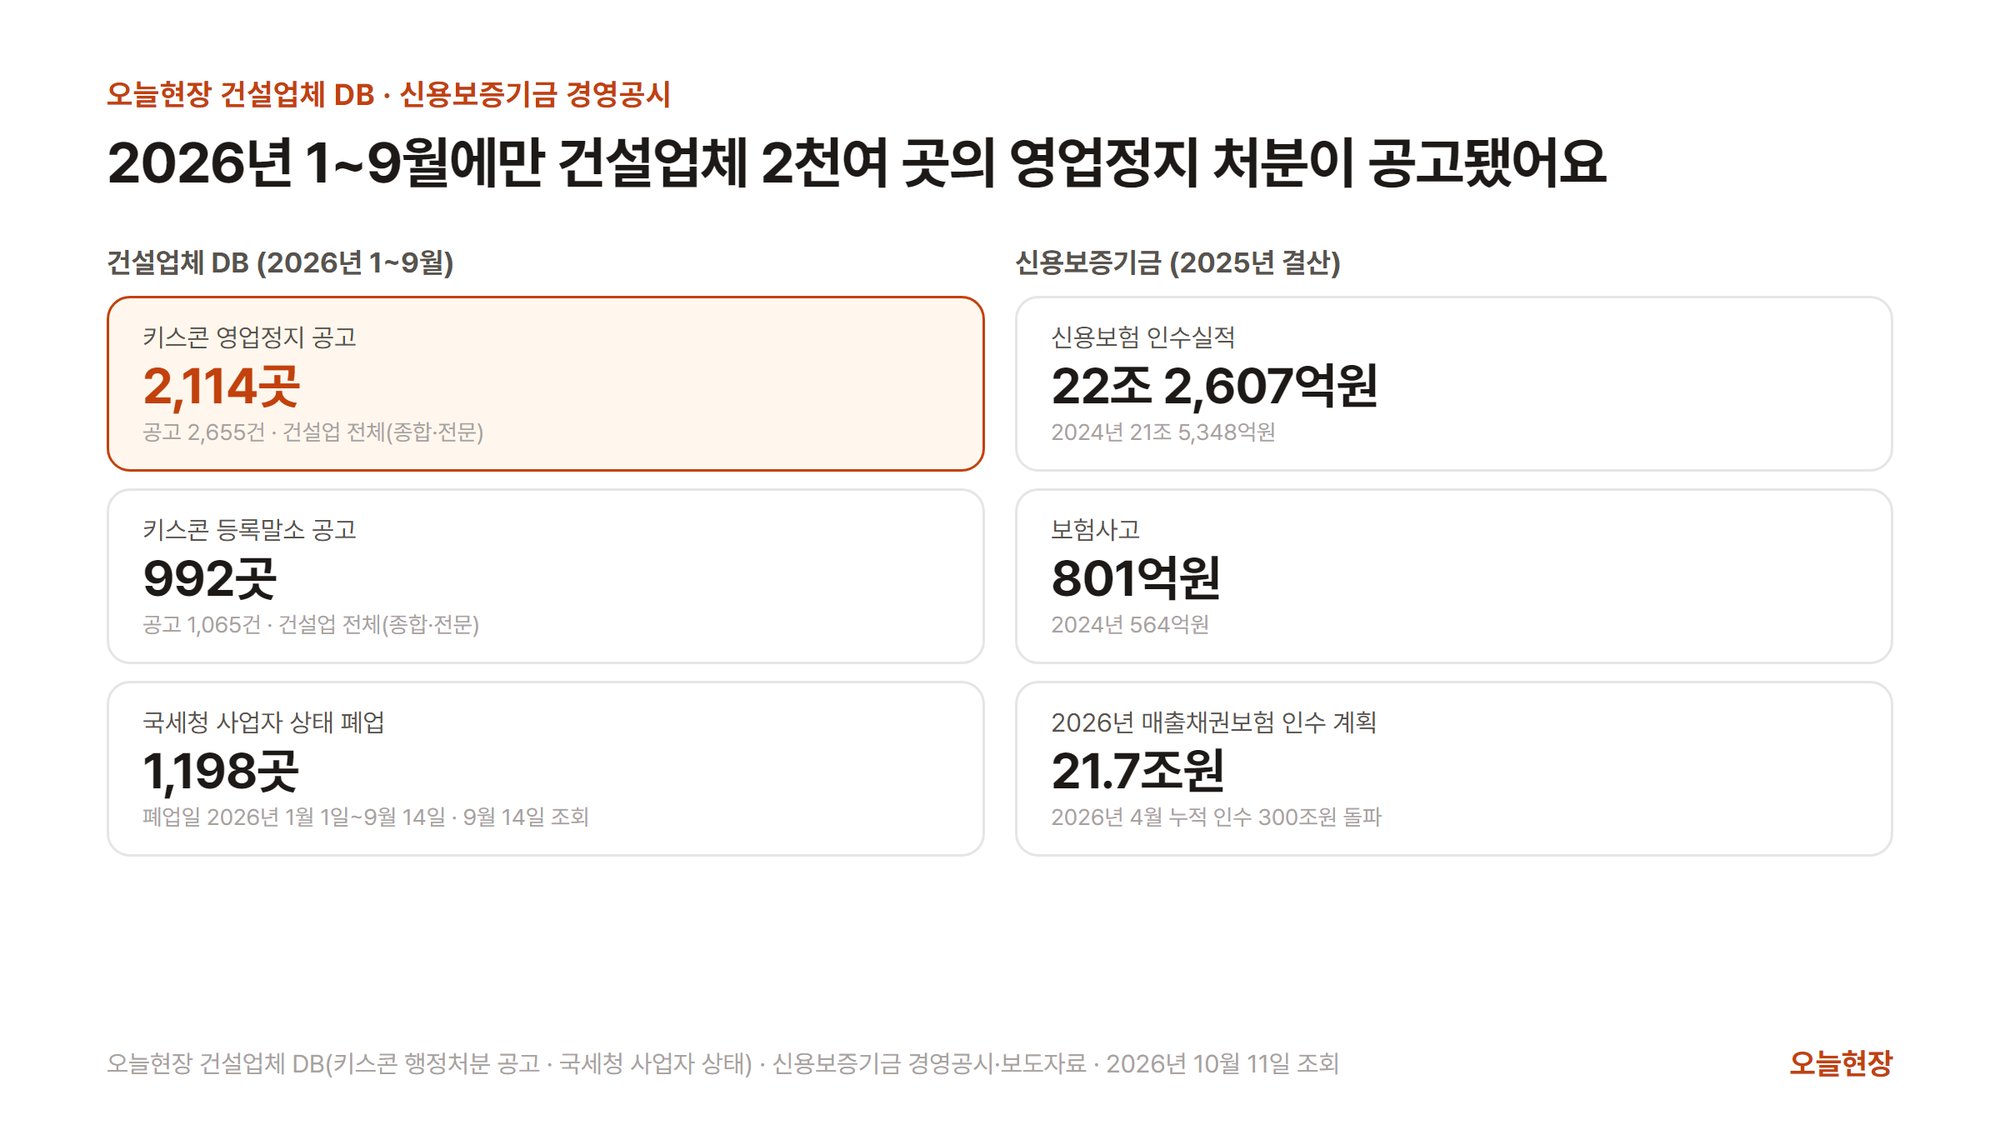Click the '국세청 사업자 상태 폐업' card label
This screenshot has height=1125, width=2000.
tap(263, 722)
